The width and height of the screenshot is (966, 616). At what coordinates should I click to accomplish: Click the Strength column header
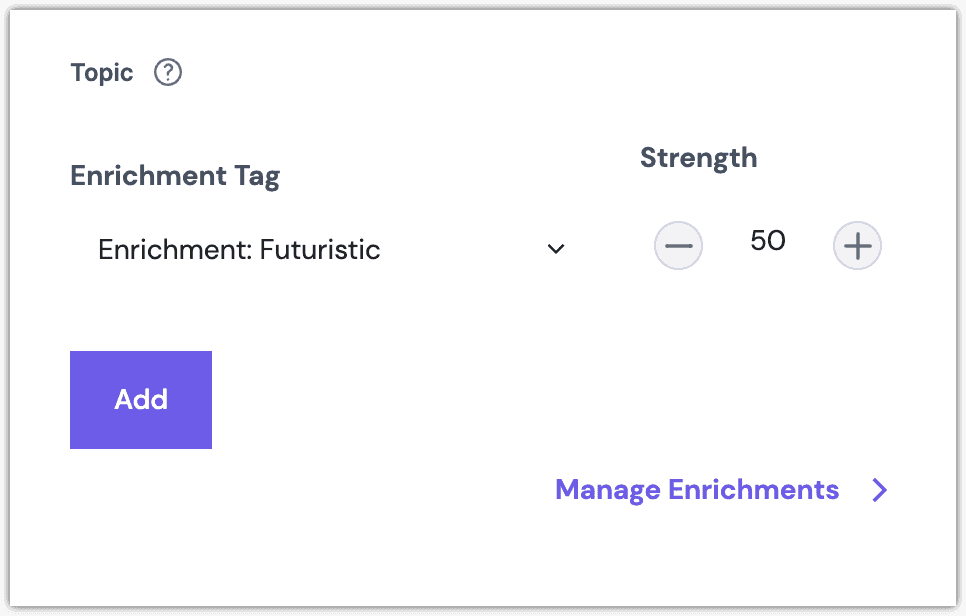tap(698, 157)
